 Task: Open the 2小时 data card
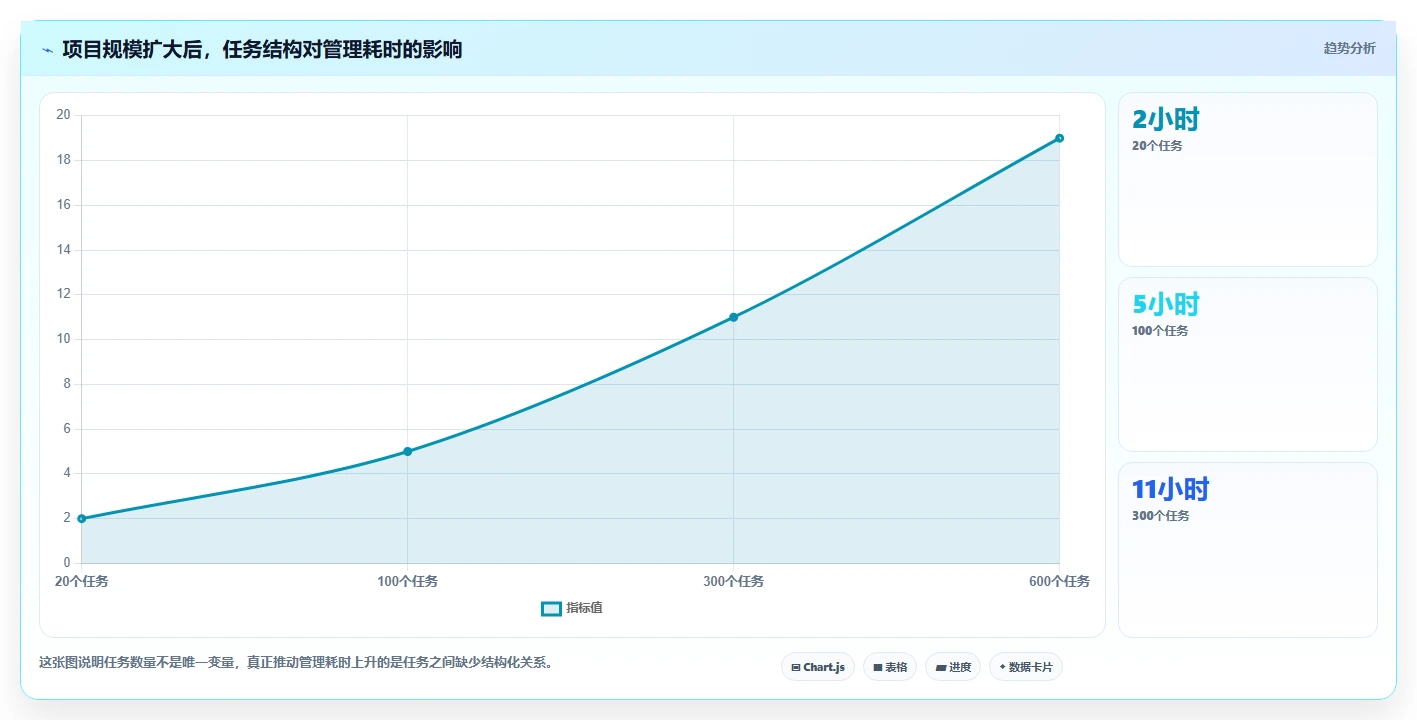1247,179
